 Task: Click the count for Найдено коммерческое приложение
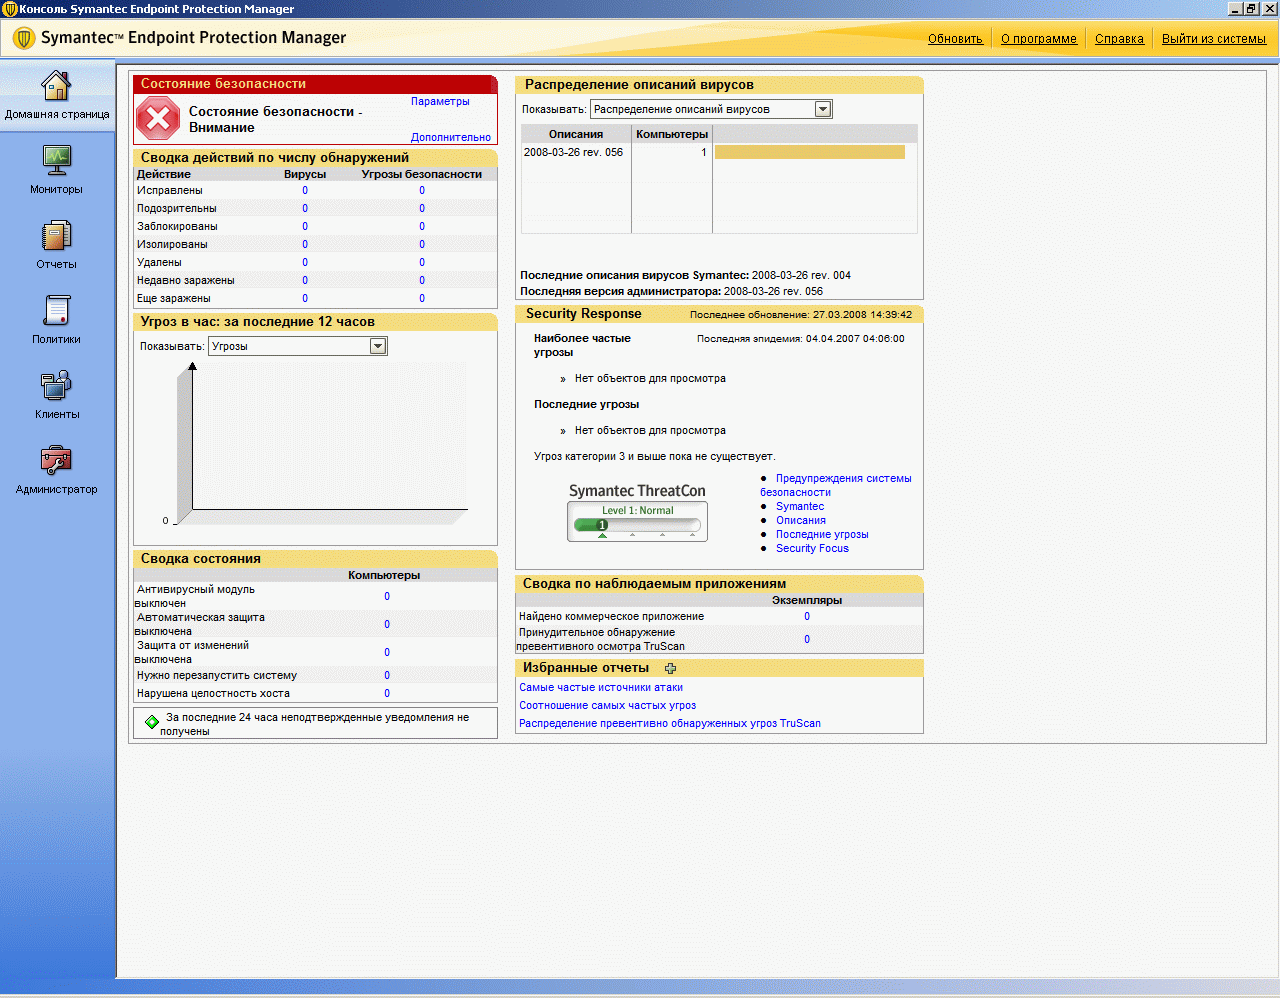tap(807, 616)
